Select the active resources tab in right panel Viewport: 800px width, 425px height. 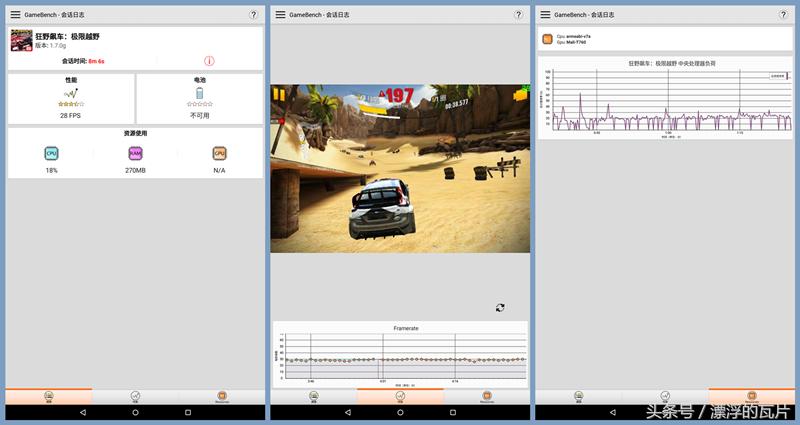coord(752,396)
